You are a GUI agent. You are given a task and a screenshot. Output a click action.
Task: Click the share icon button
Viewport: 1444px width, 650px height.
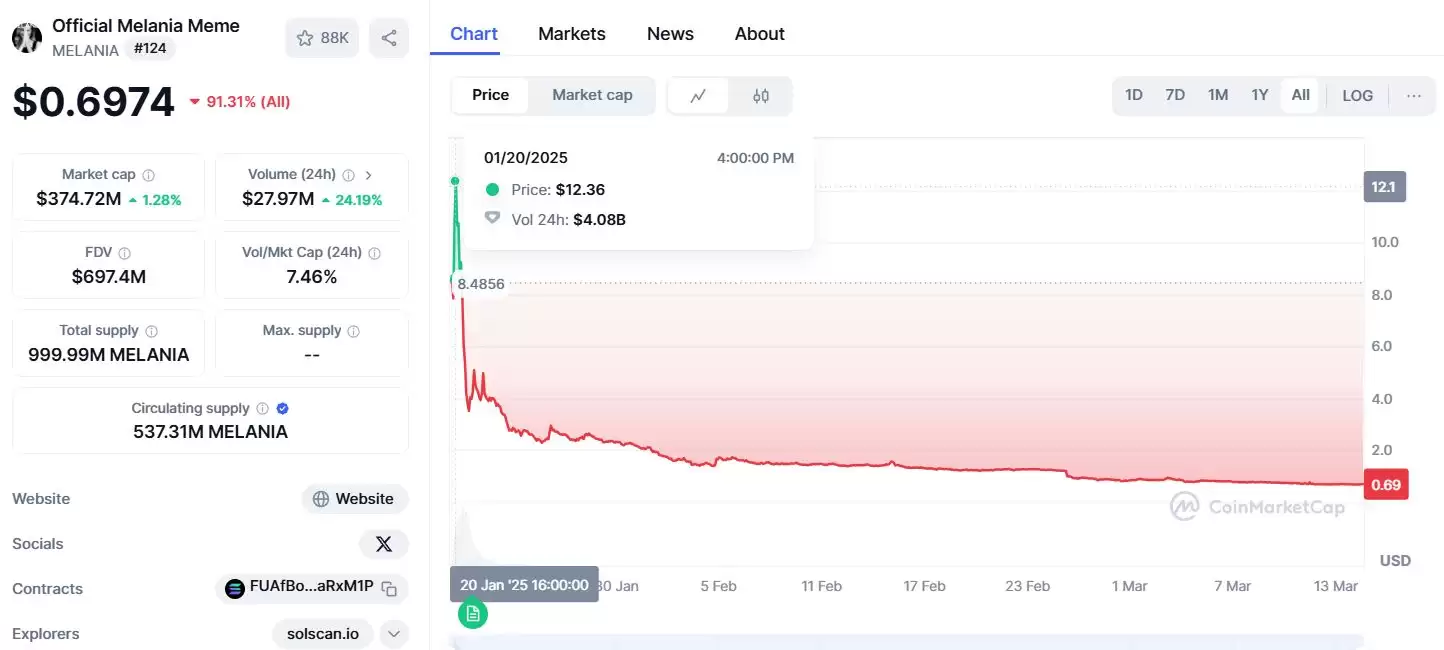[389, 38]
